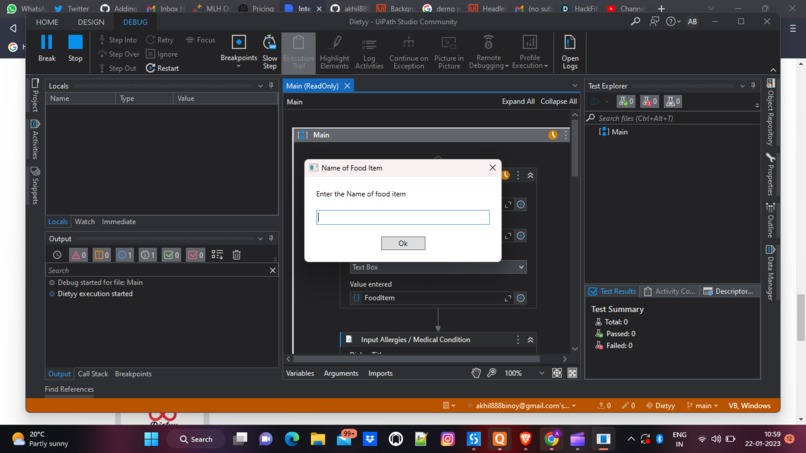
Task: Switch to the DESIGN ribbon tab
Action: (91, 22)
